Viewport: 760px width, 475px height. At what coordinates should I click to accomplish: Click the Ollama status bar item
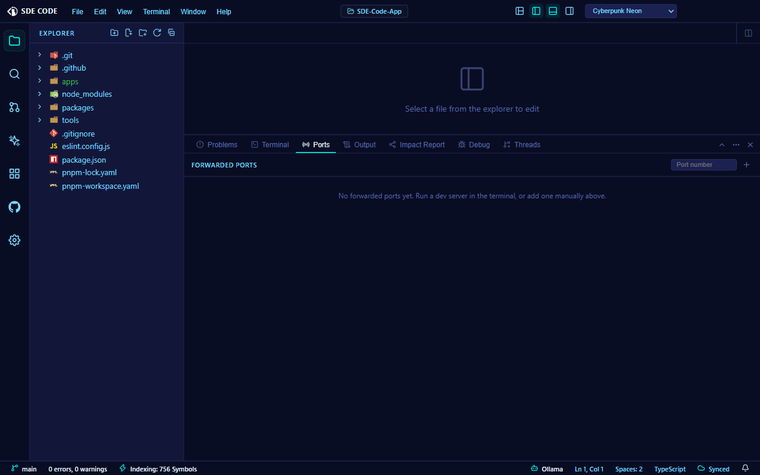tap(547, 469)
